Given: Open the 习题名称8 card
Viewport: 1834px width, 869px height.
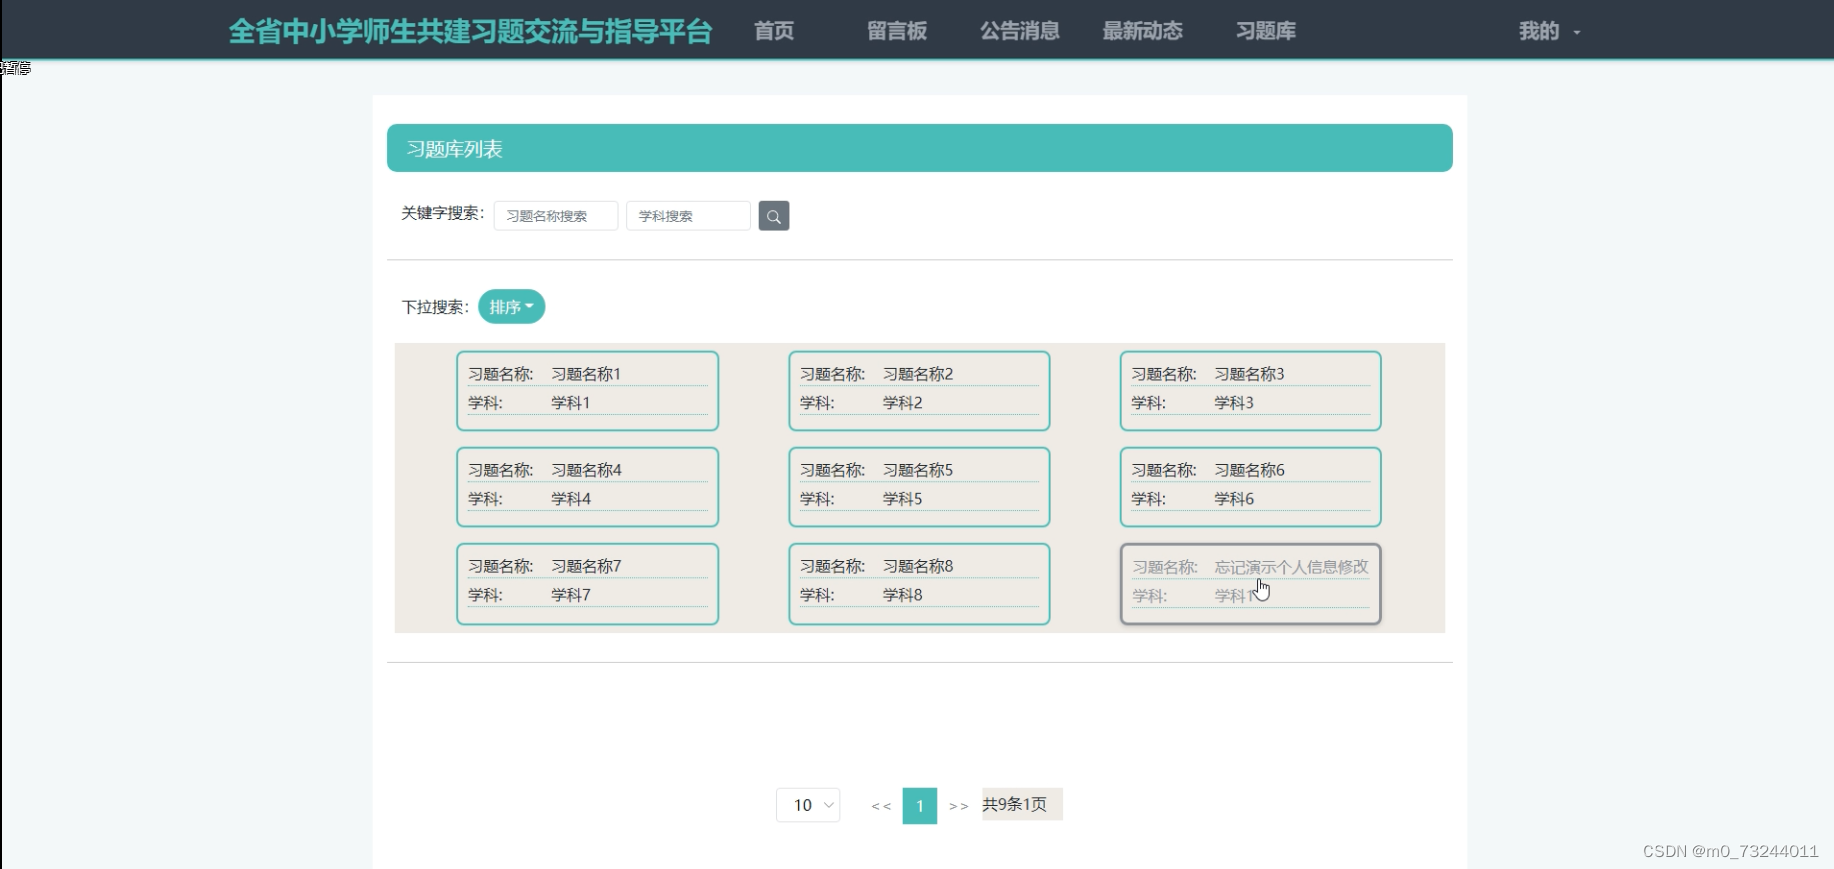Looking at the screenshot, I should coord(919,584).
